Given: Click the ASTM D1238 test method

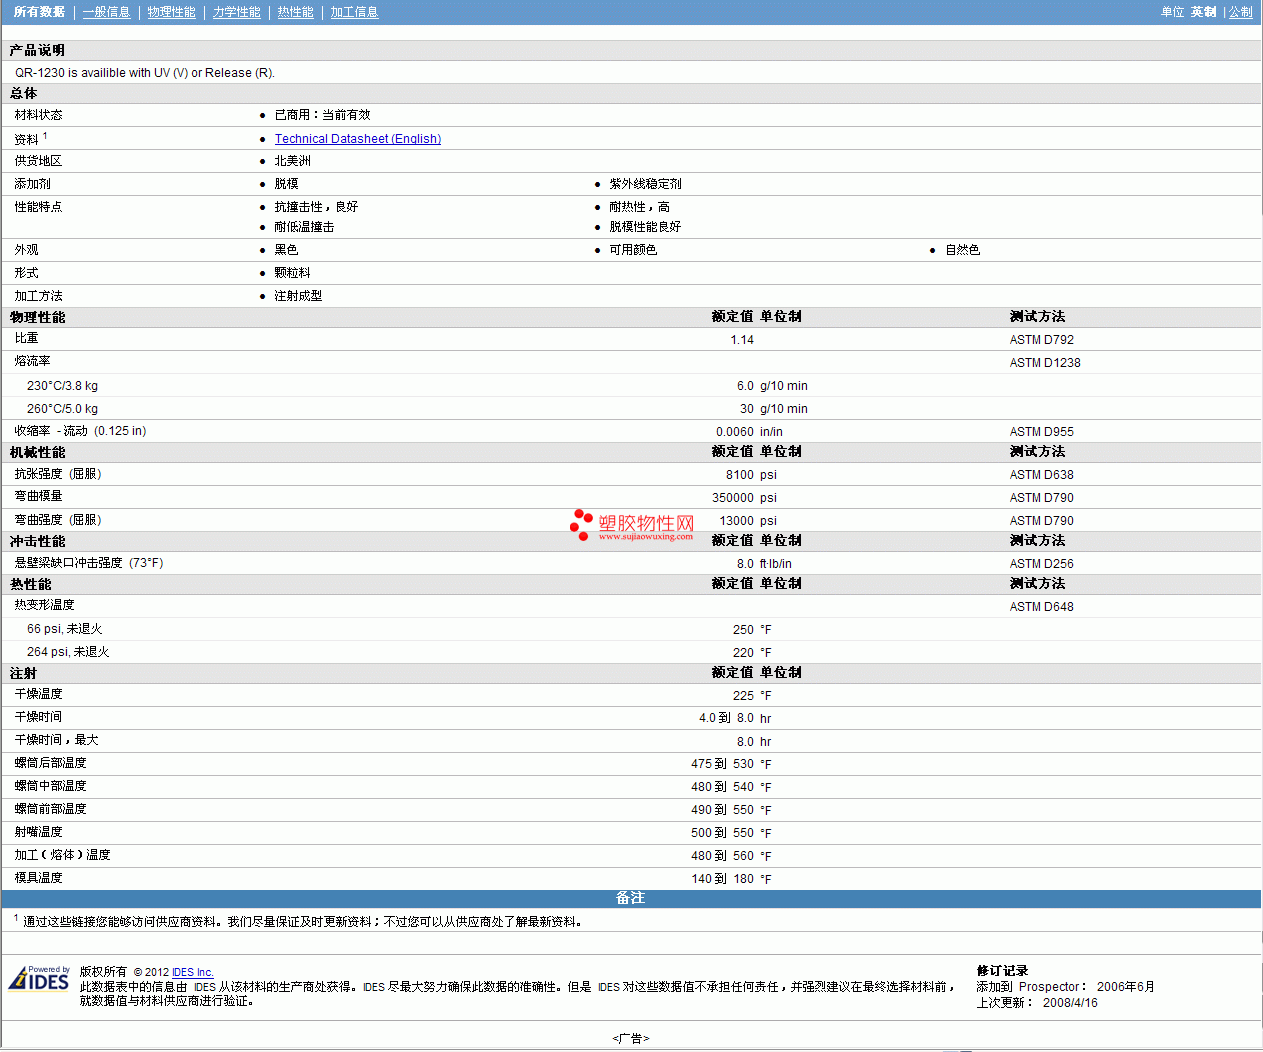Looking at the screenshot, I should (x=1045, y=363).
